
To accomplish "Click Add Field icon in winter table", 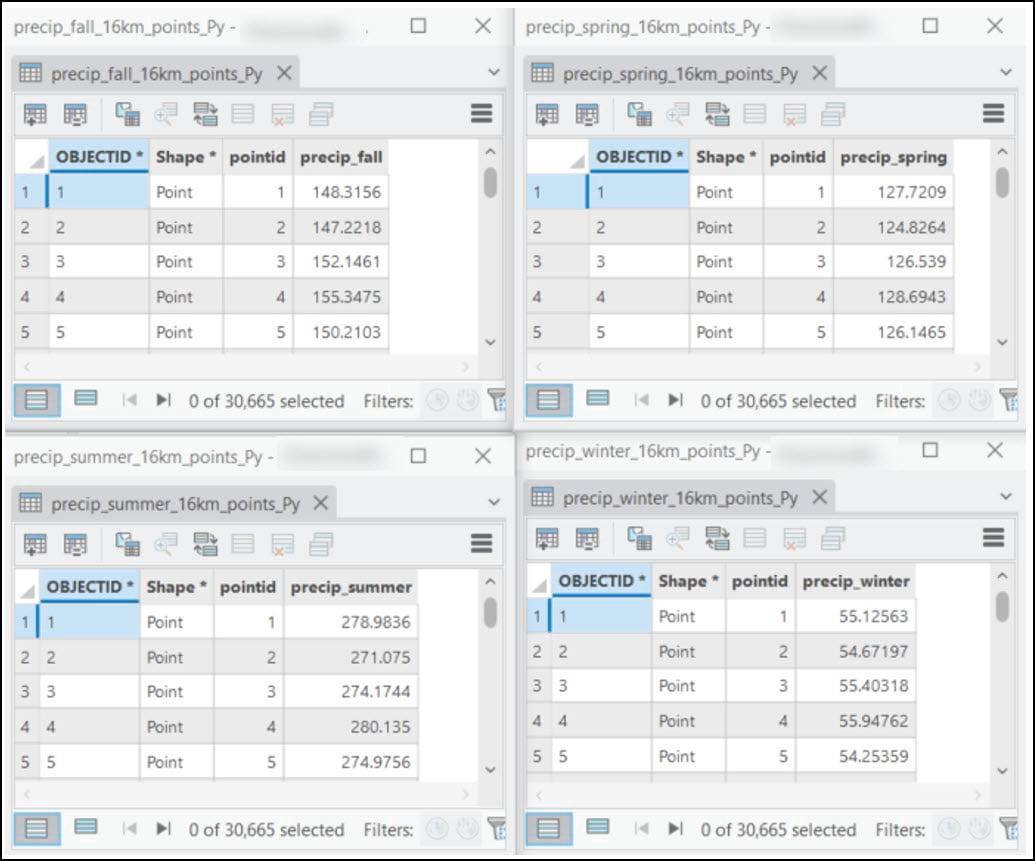I will [x=547, y=538].
